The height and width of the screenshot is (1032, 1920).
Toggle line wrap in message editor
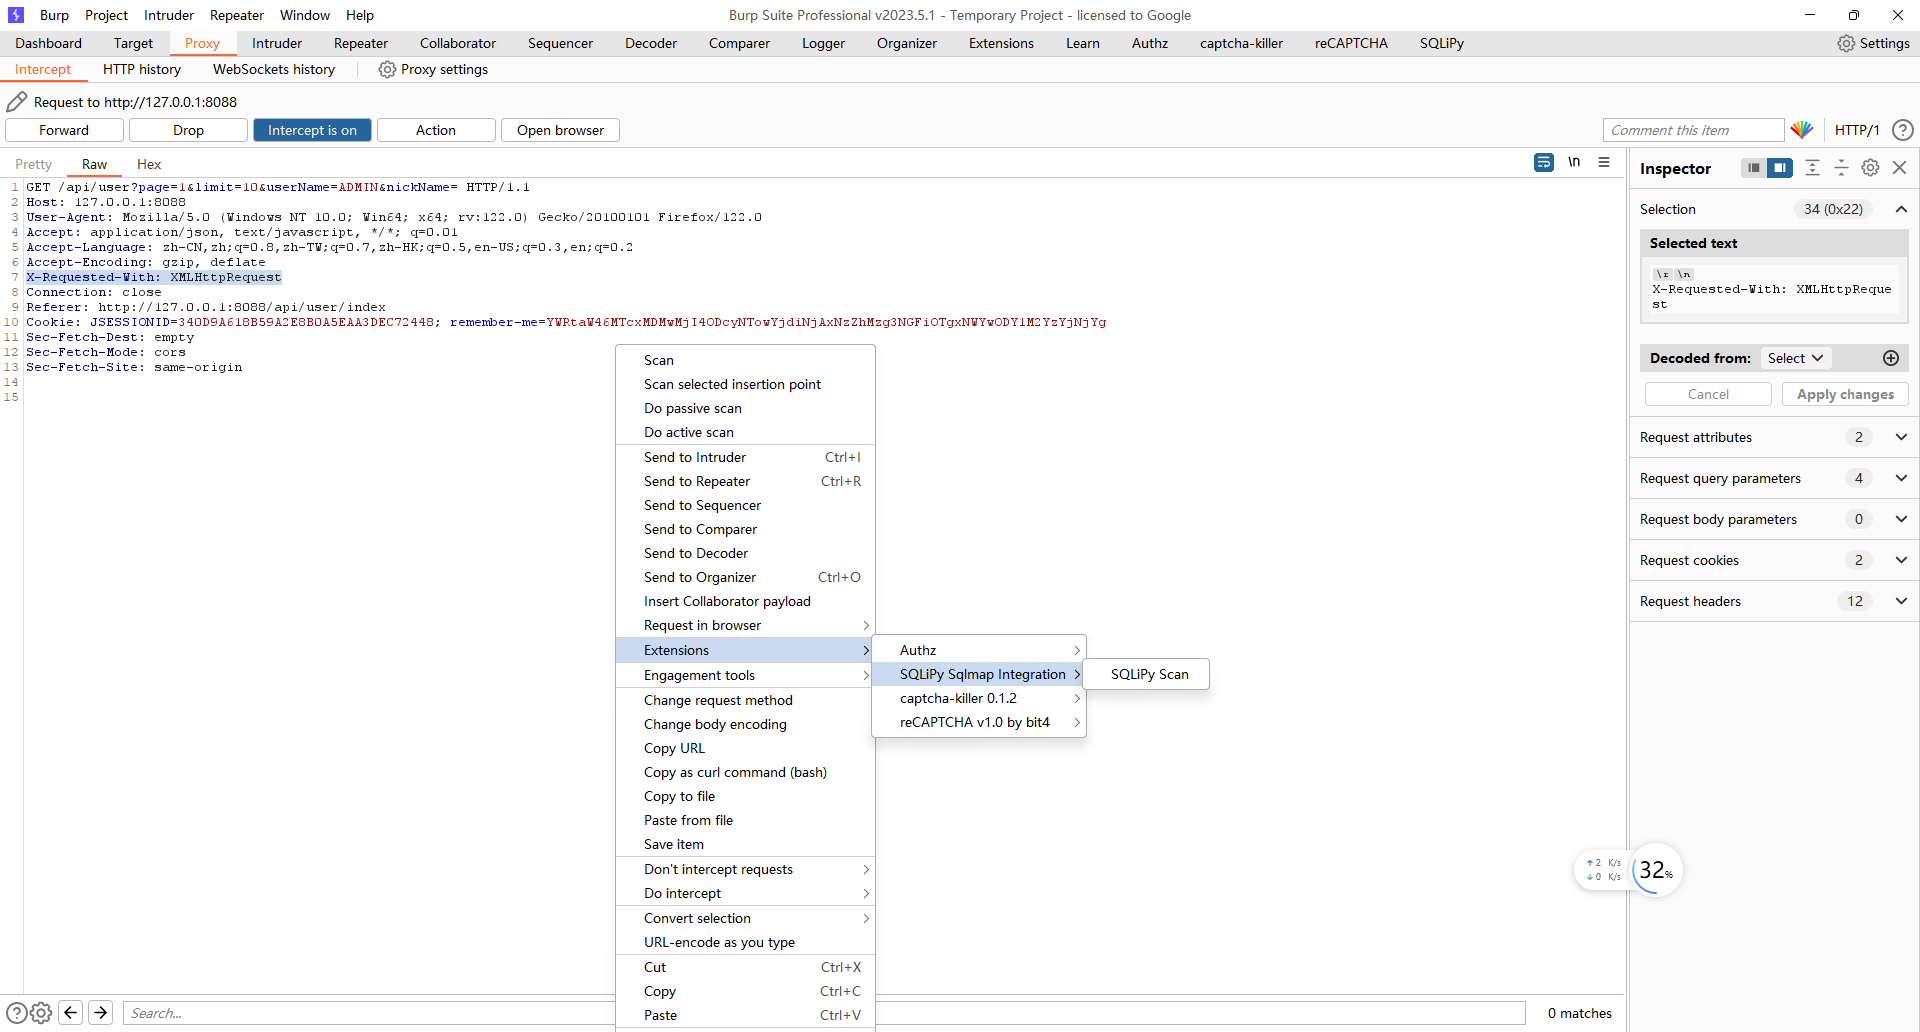[1544, 162]
